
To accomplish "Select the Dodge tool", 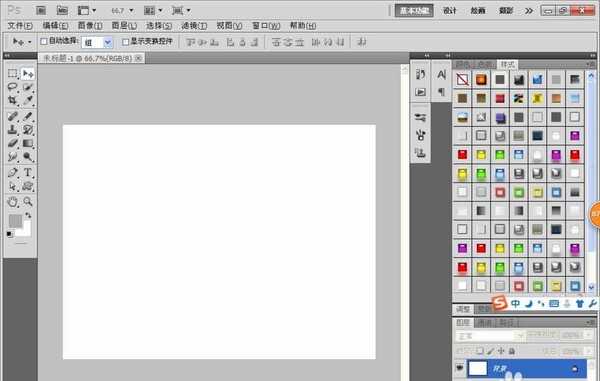I will point(28,157).
